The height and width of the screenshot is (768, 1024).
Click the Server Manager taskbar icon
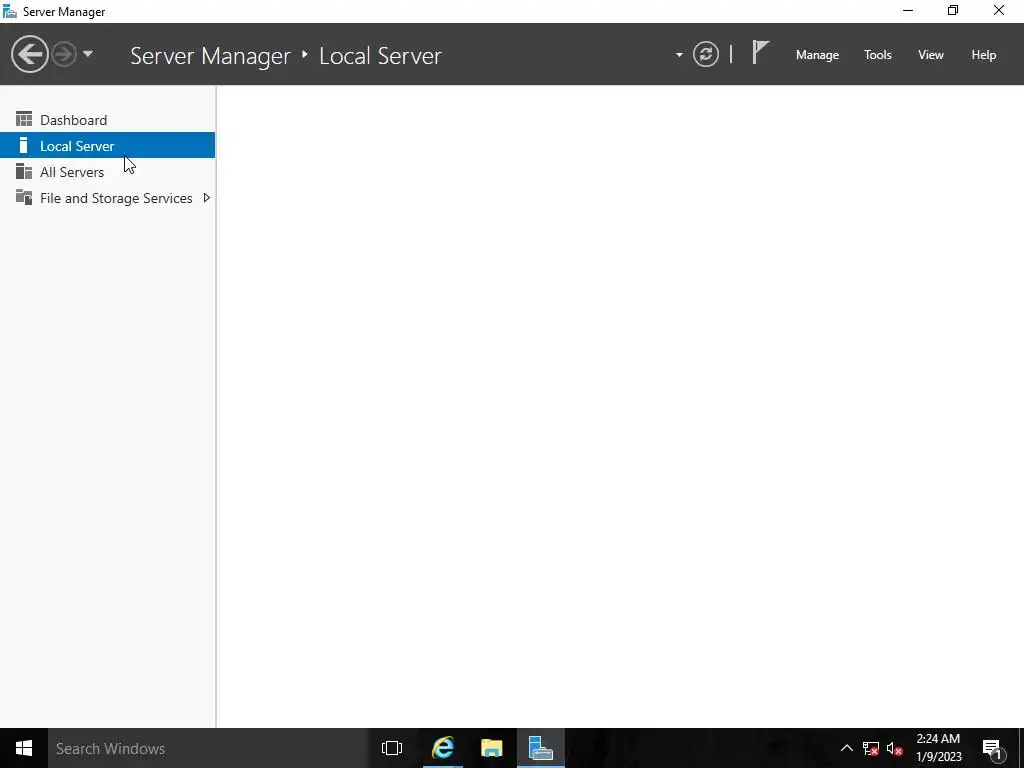point(541,748)
